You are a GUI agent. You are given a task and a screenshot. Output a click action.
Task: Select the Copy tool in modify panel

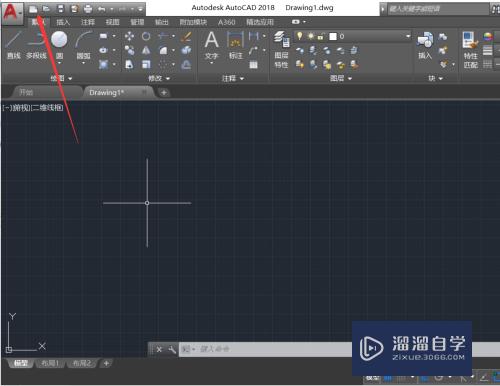(x=129, y=50)
